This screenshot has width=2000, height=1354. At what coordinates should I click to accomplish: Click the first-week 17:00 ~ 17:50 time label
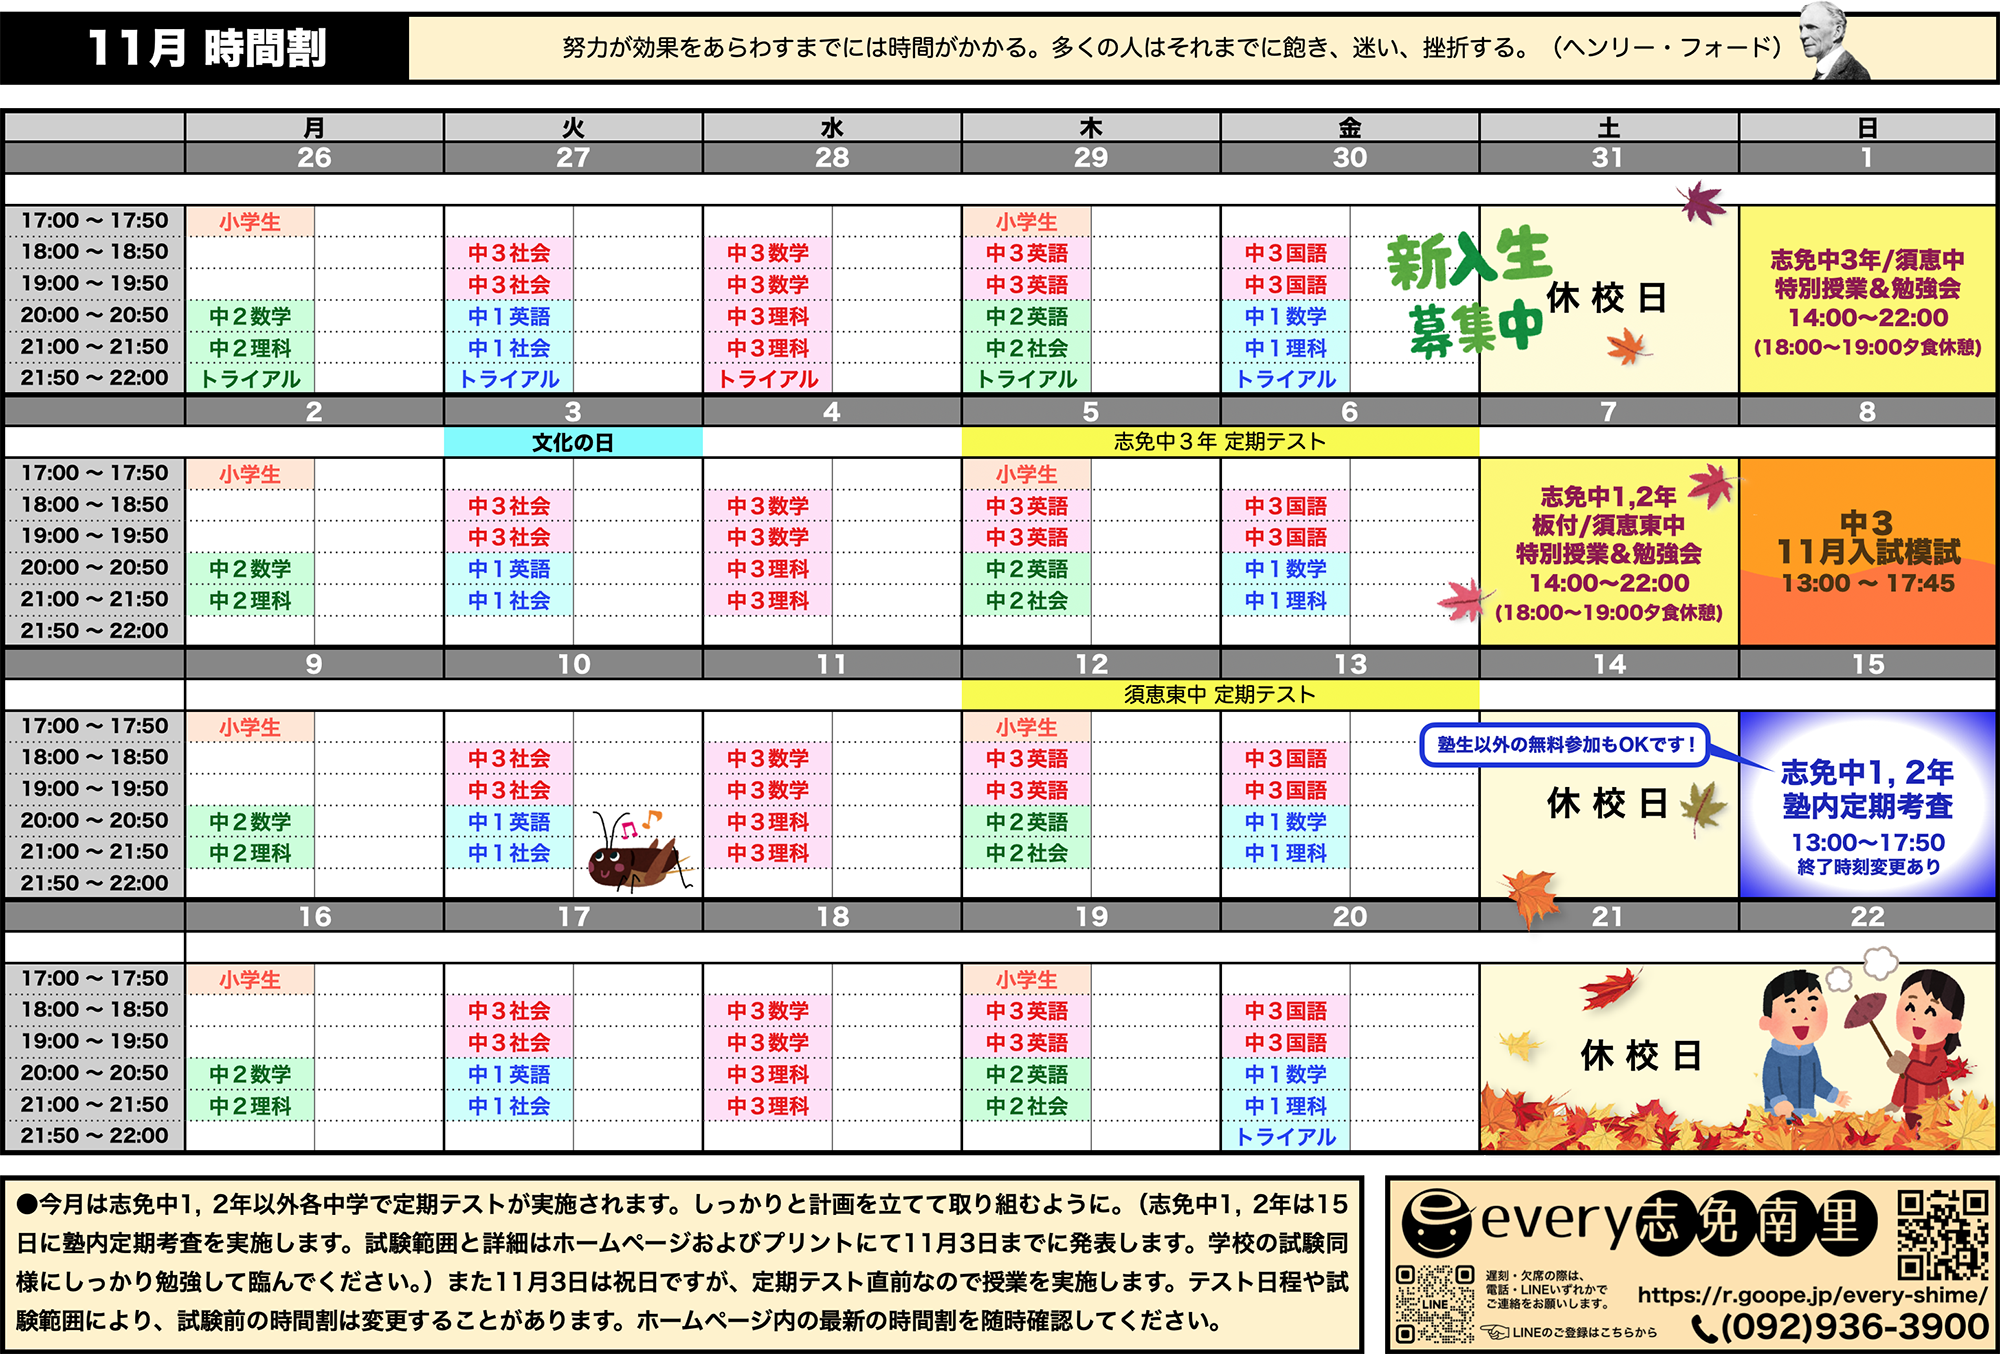94,220
